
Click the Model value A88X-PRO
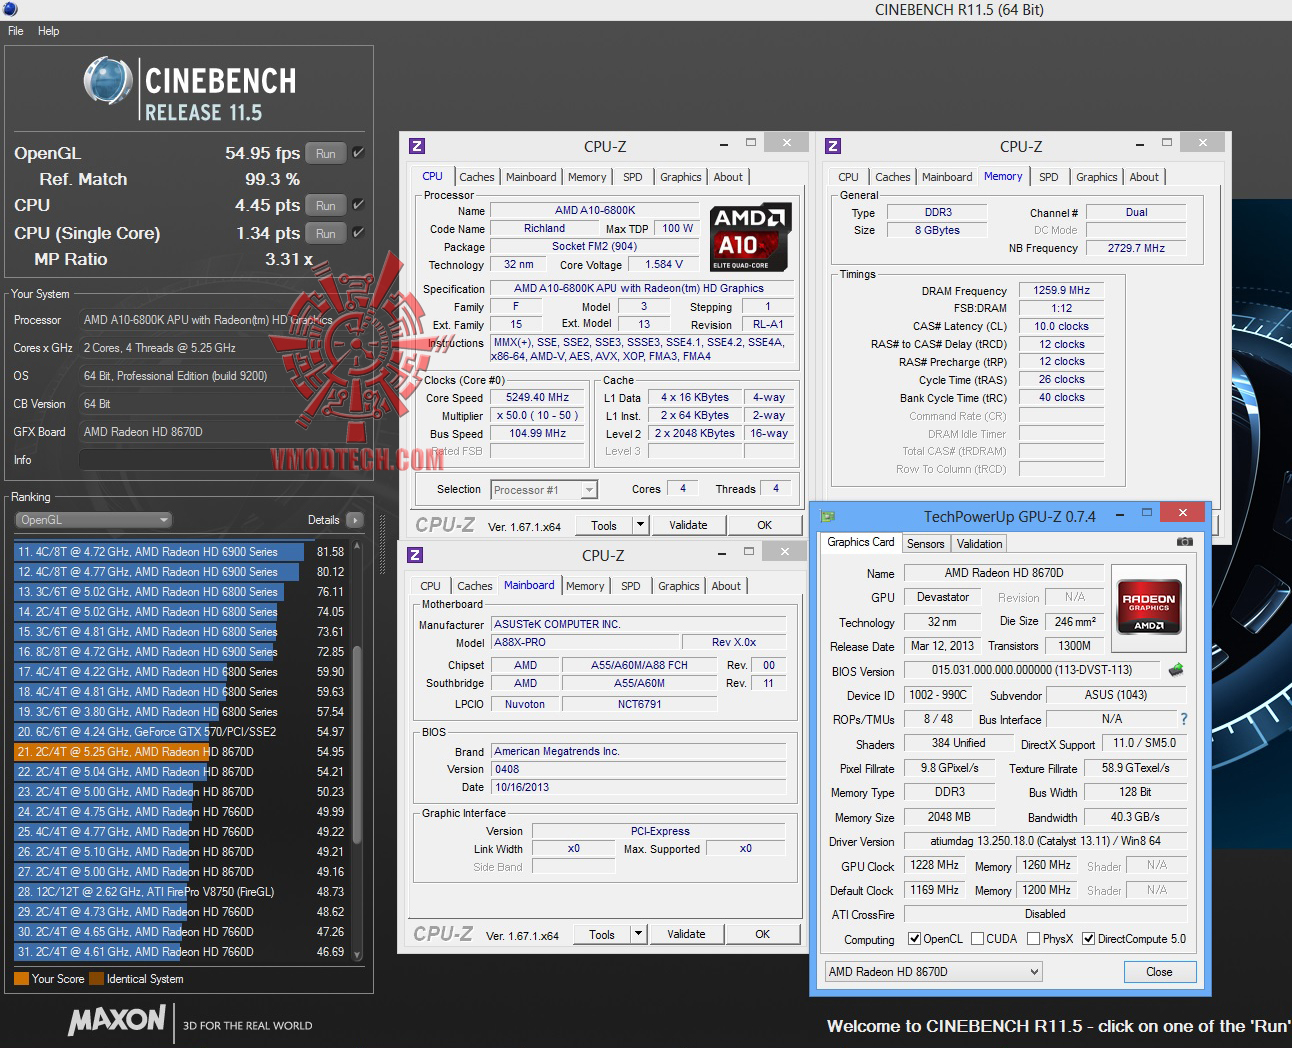[x=584, y=642]
